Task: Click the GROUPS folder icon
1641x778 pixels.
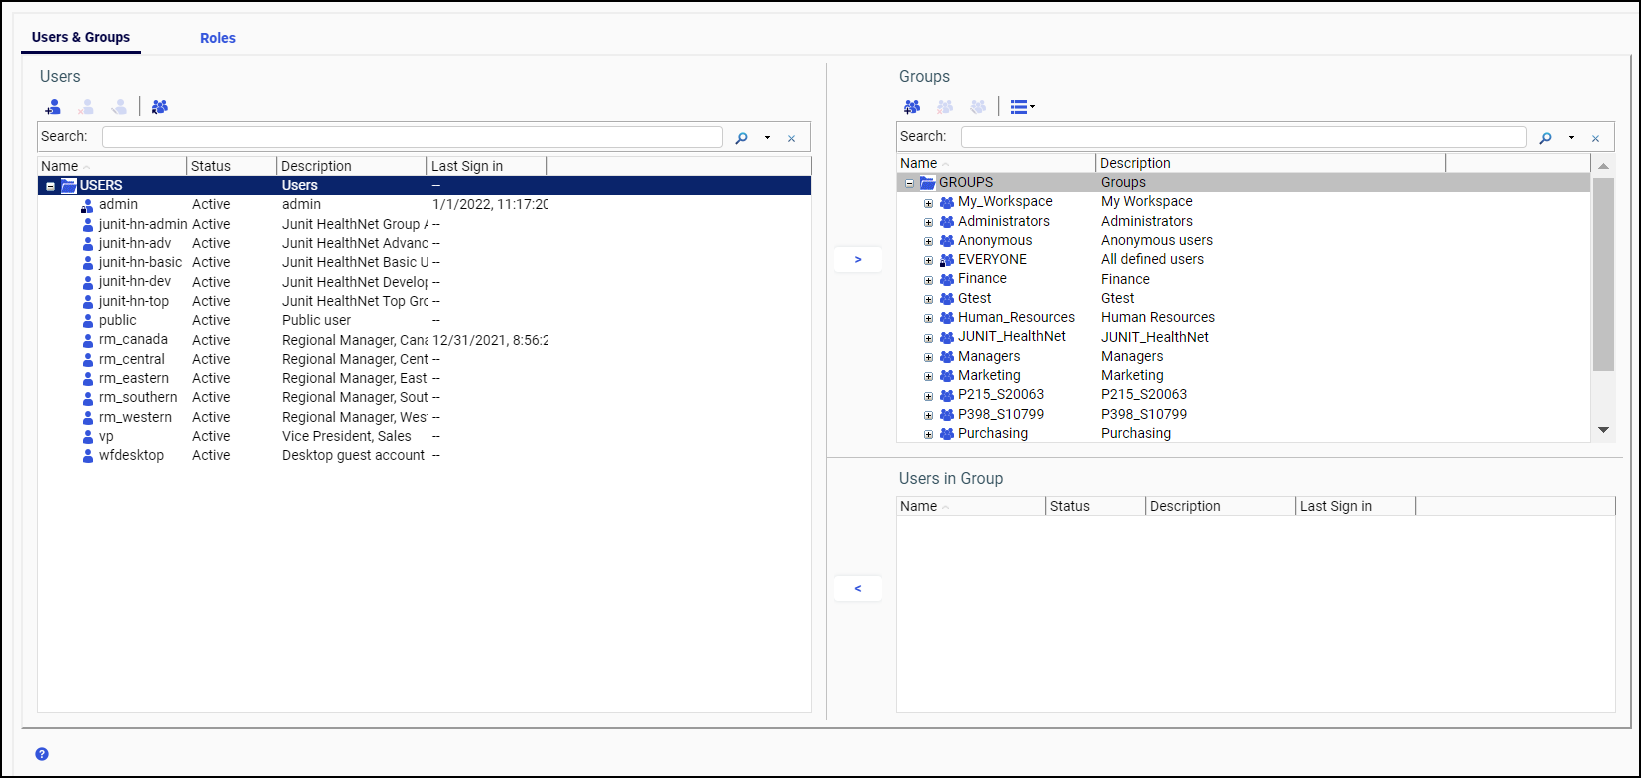Action: pyautogui.click(x=927, y=182)
